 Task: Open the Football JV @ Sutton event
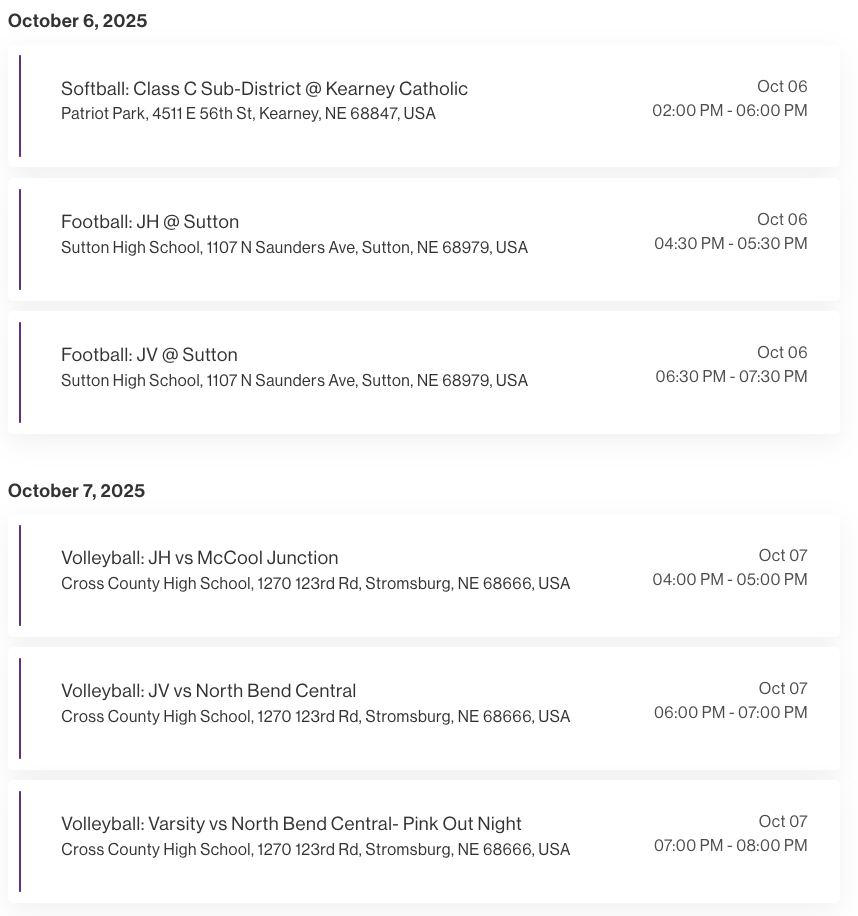click(149, 355)
